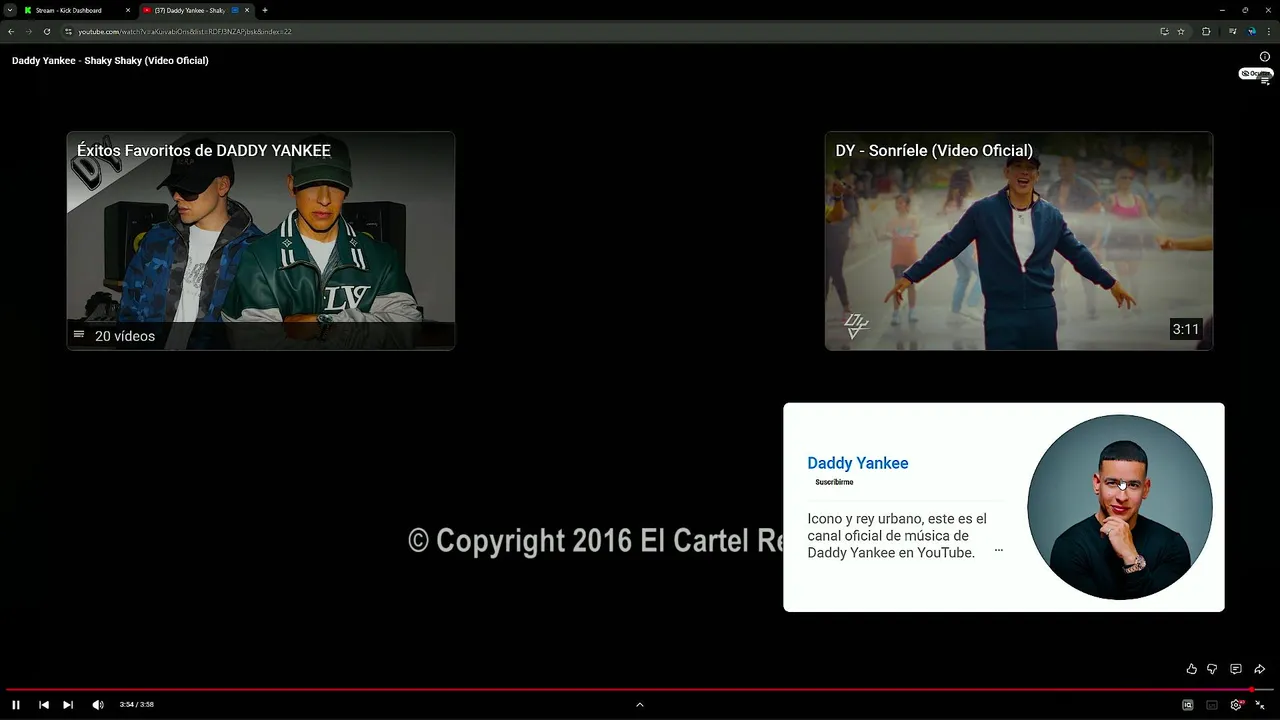The height and width of the screenshot is (720, 1280).
Task: Go forward in the browser
Action: click(x=29, y=31)
